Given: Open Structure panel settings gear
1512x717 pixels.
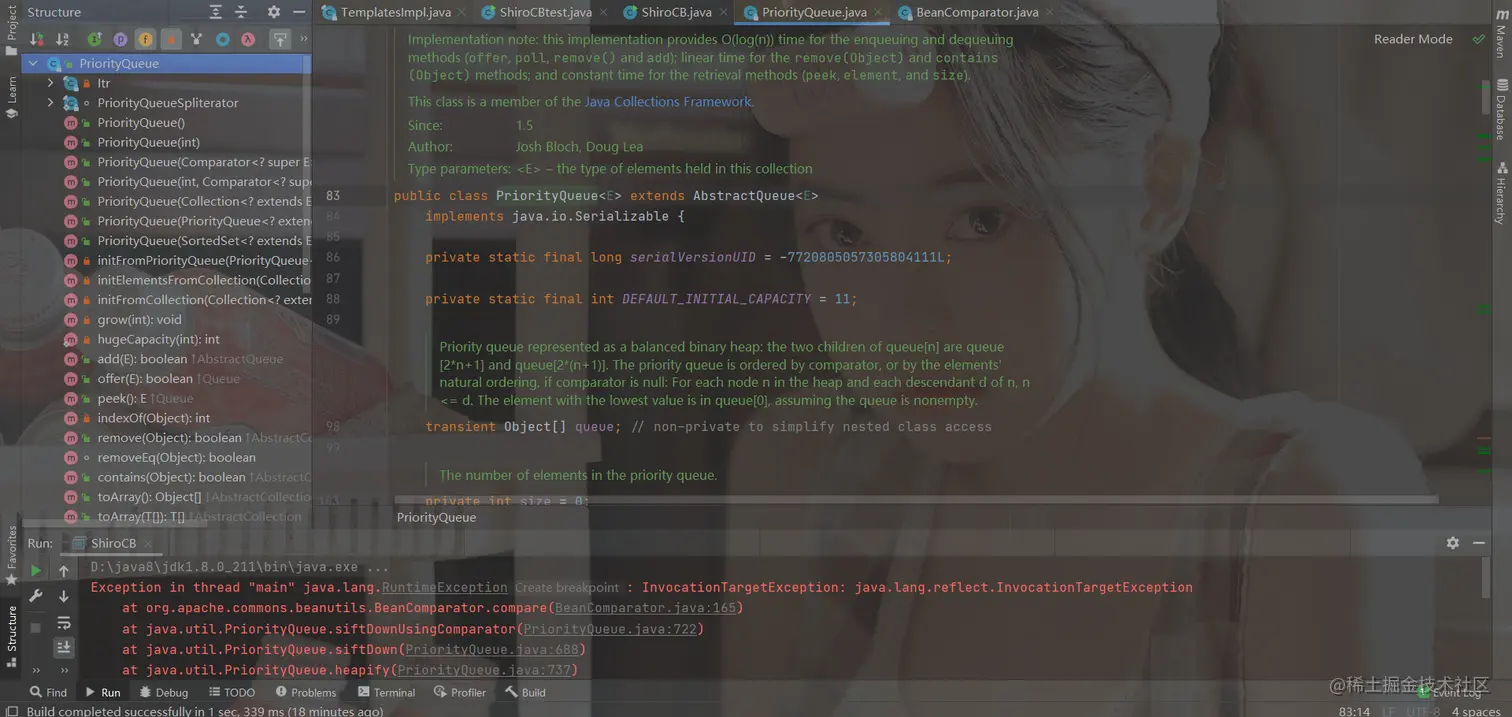Looking at the screenshot, I should click(x=274, y=12).
